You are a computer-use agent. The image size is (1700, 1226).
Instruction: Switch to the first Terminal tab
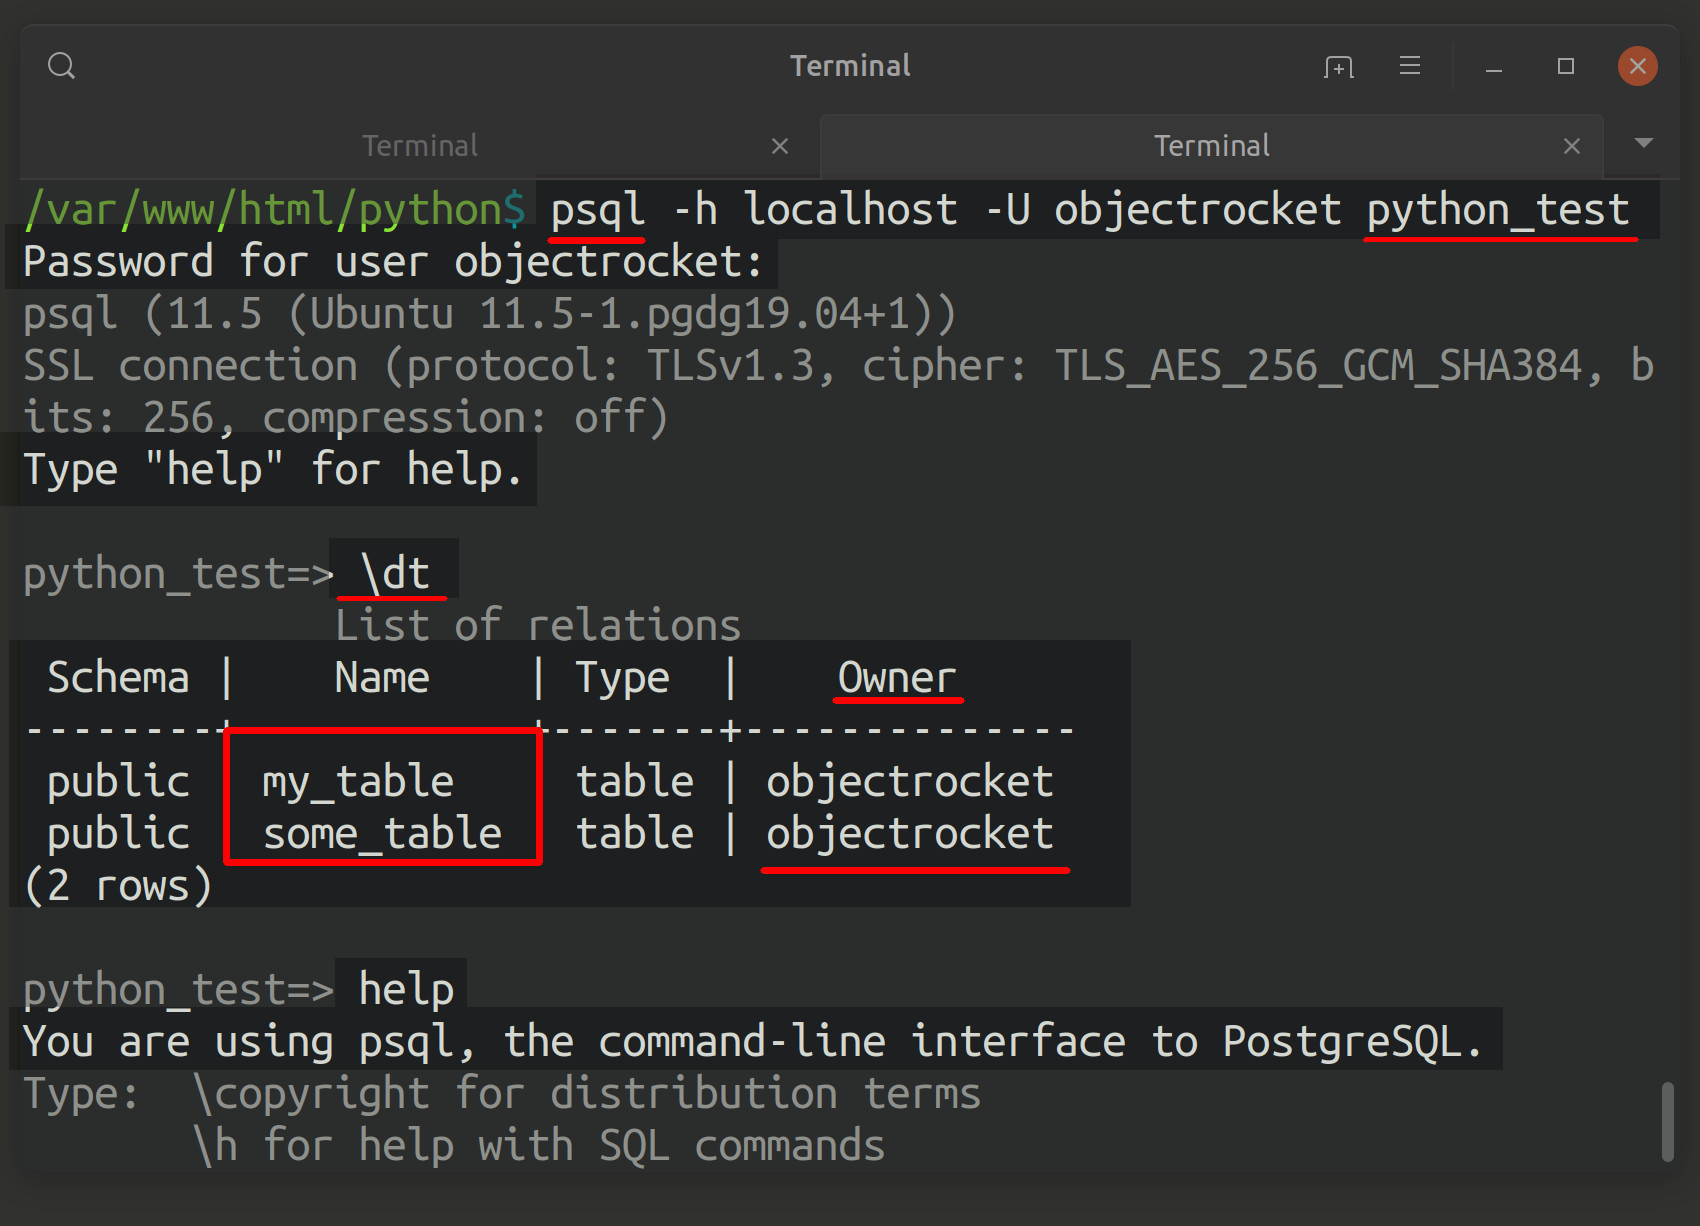tap(420, 146)
